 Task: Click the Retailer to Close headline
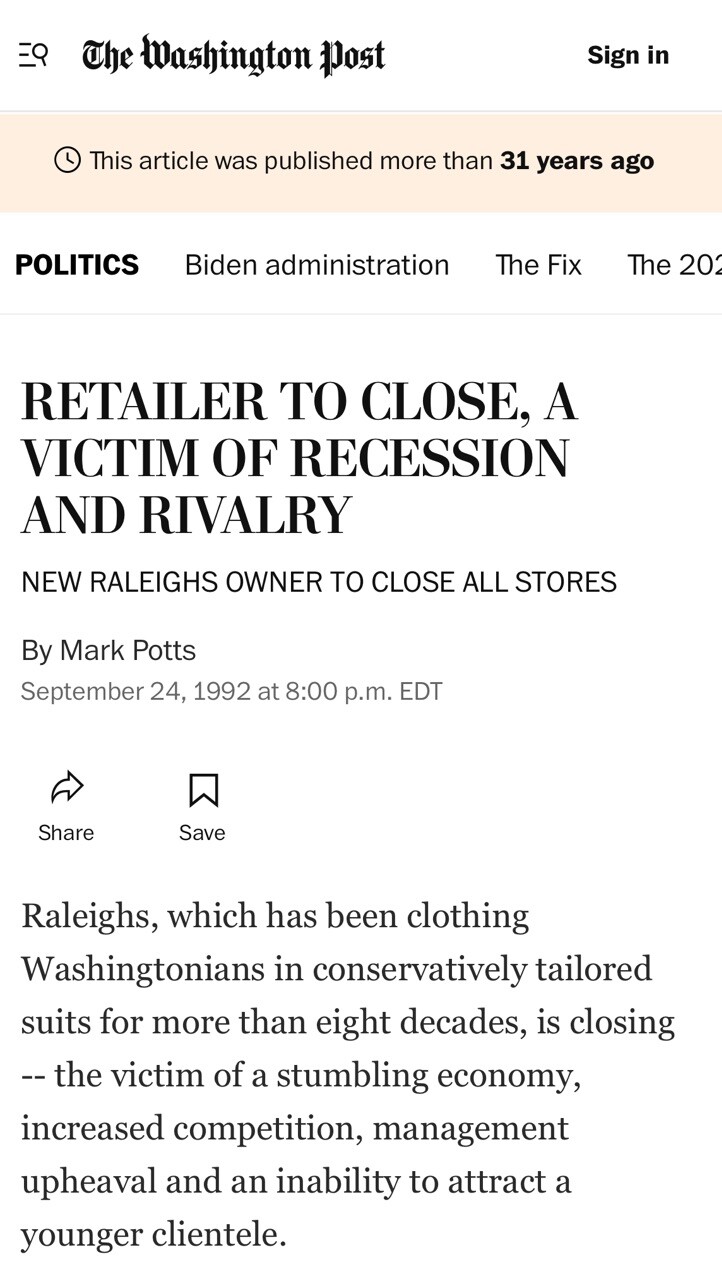pos(300,458)
